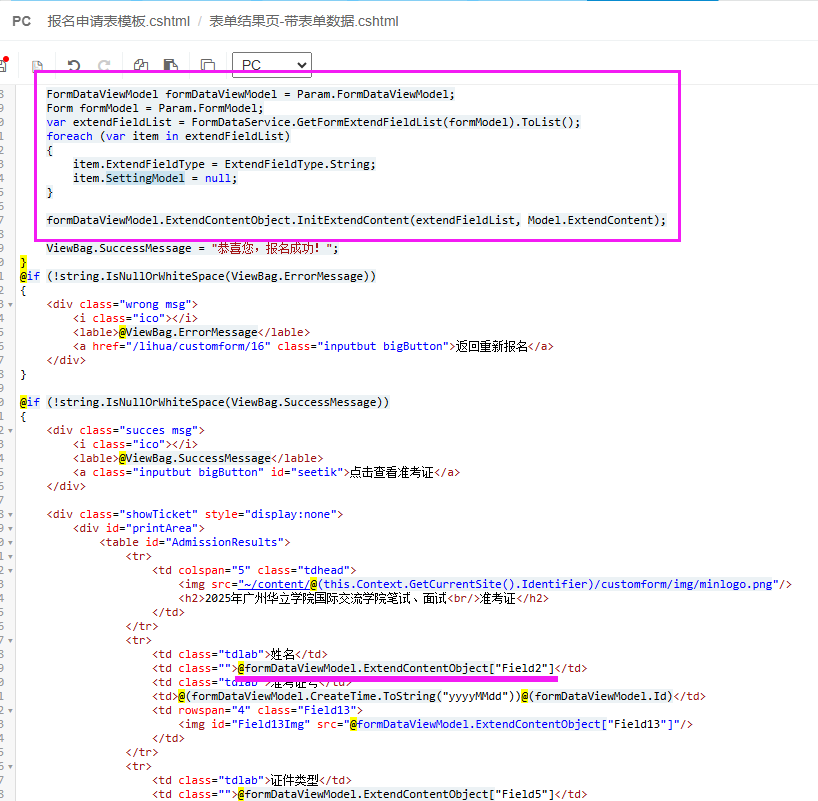The image size is (818, 801).
Task: Open the PC device dropdown
Action: click(271, 65)
